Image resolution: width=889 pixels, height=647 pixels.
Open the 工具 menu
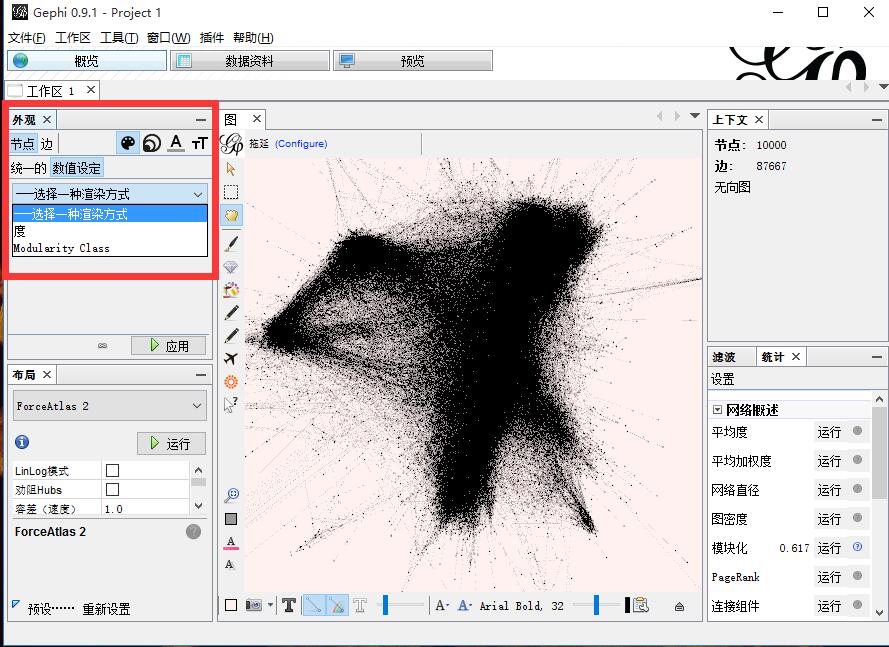119,37
